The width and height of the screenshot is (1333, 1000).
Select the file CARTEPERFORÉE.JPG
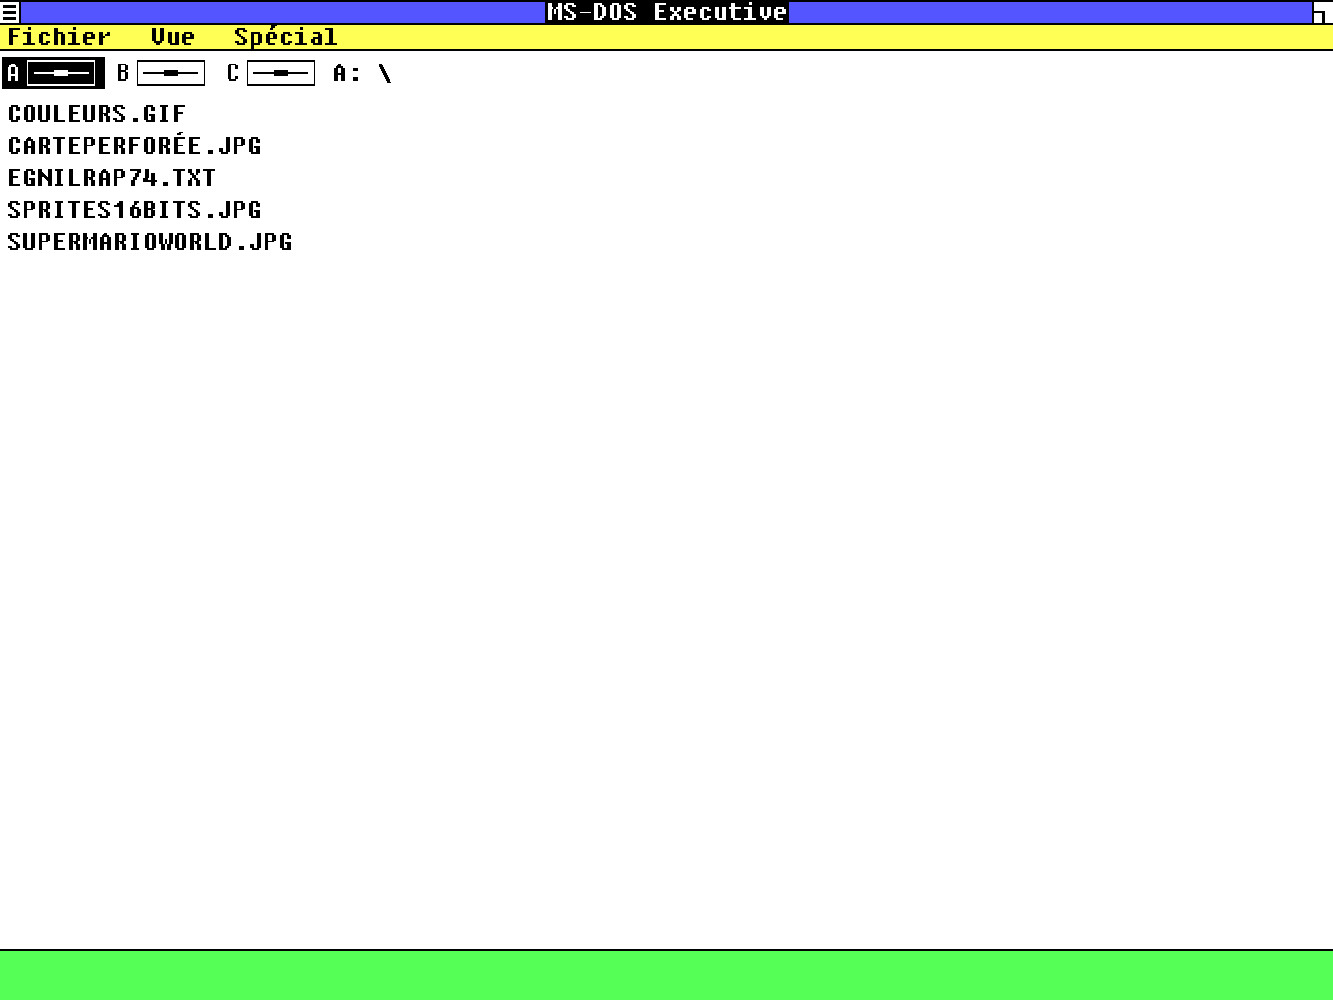[x=134, y=146]
